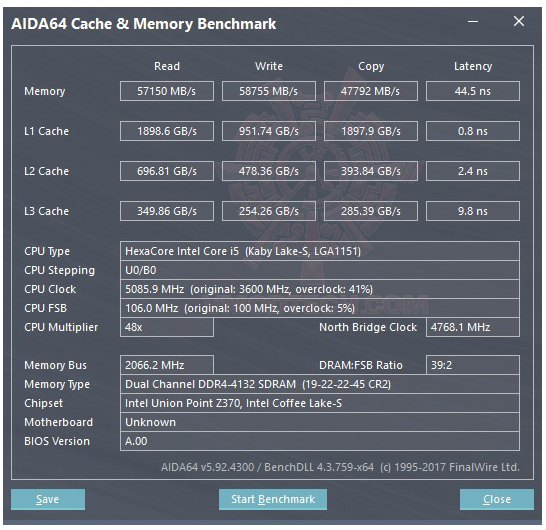Click Memory Bus value 2066.2 MHz
Image resolution: width=546 pixels, height=530 pixels.
[x=167, y=365]
